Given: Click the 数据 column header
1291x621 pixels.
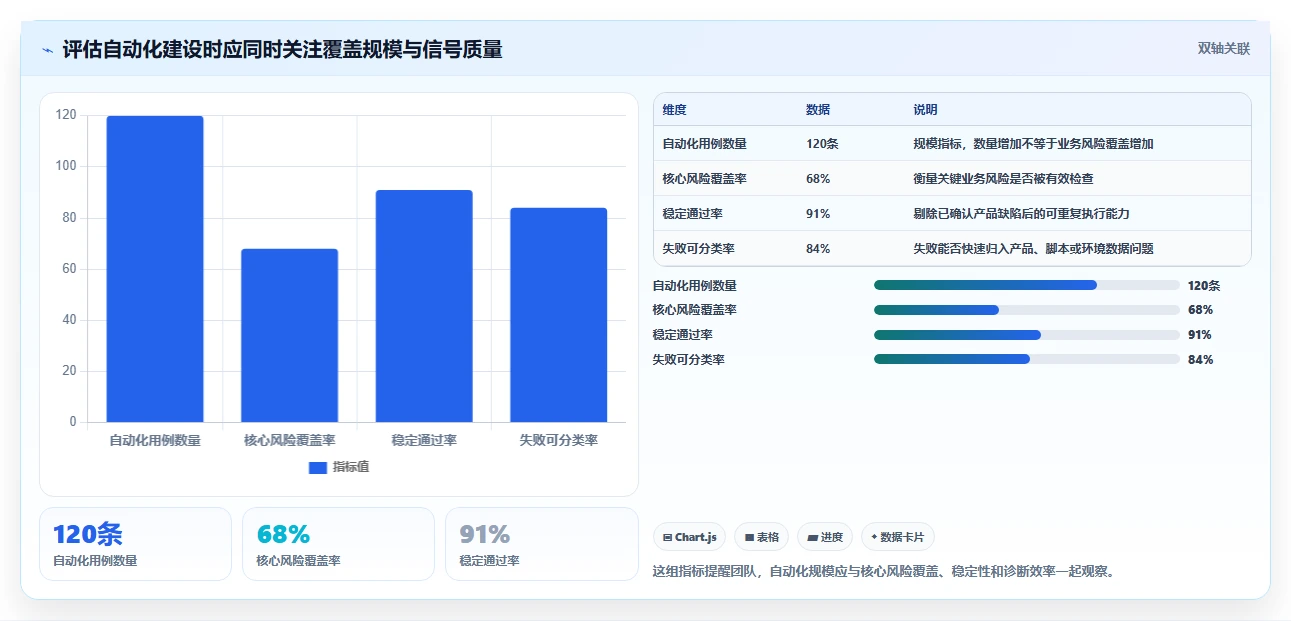Looking at the screenshot, I should click(x=818, y=110).
